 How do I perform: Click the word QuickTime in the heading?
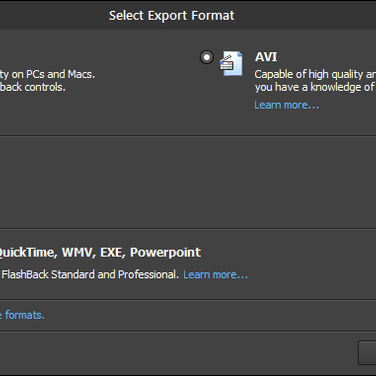point(27,252)
